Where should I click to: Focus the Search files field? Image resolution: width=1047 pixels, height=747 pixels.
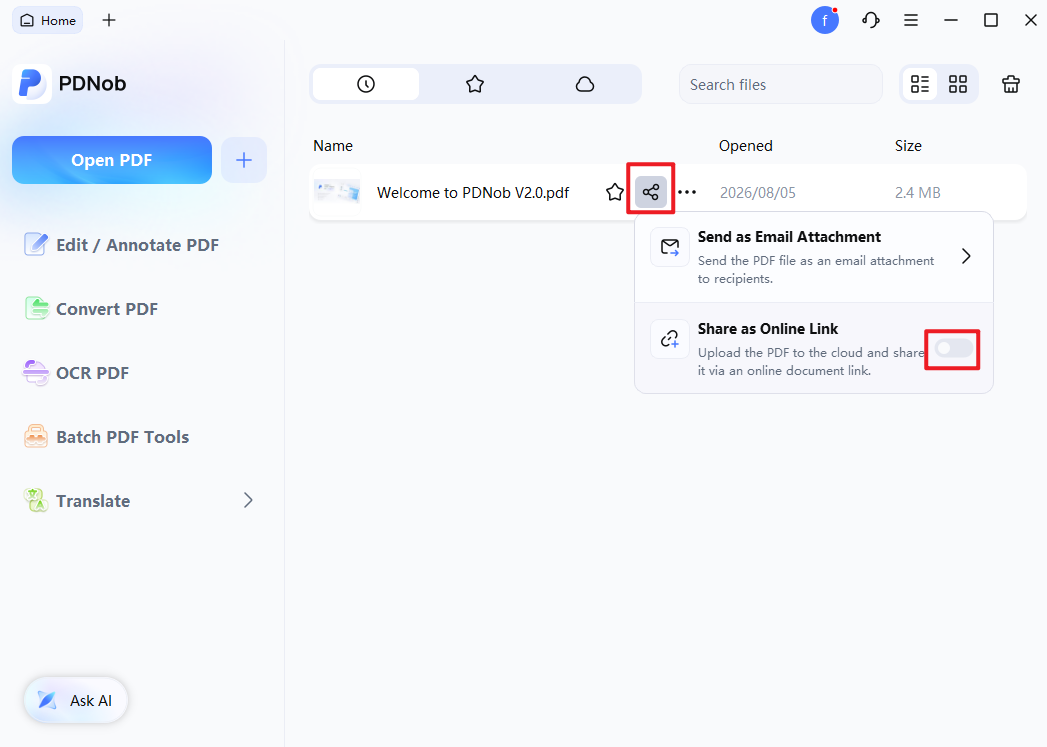click(781, 85)
